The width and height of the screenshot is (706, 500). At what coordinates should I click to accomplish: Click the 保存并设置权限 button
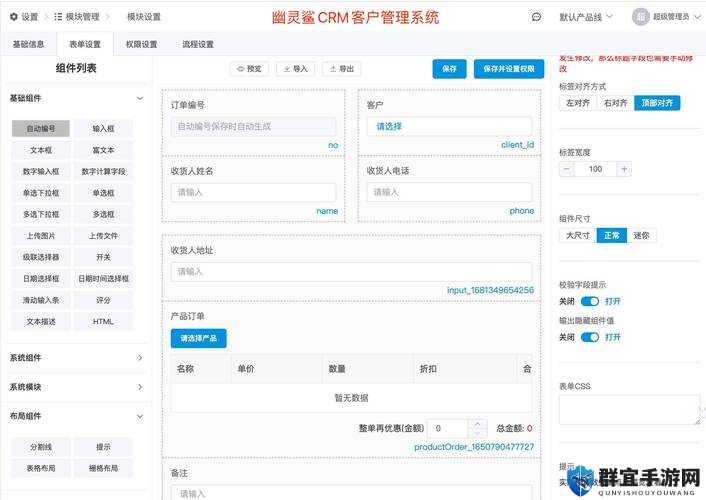click(x=509, y=69)
